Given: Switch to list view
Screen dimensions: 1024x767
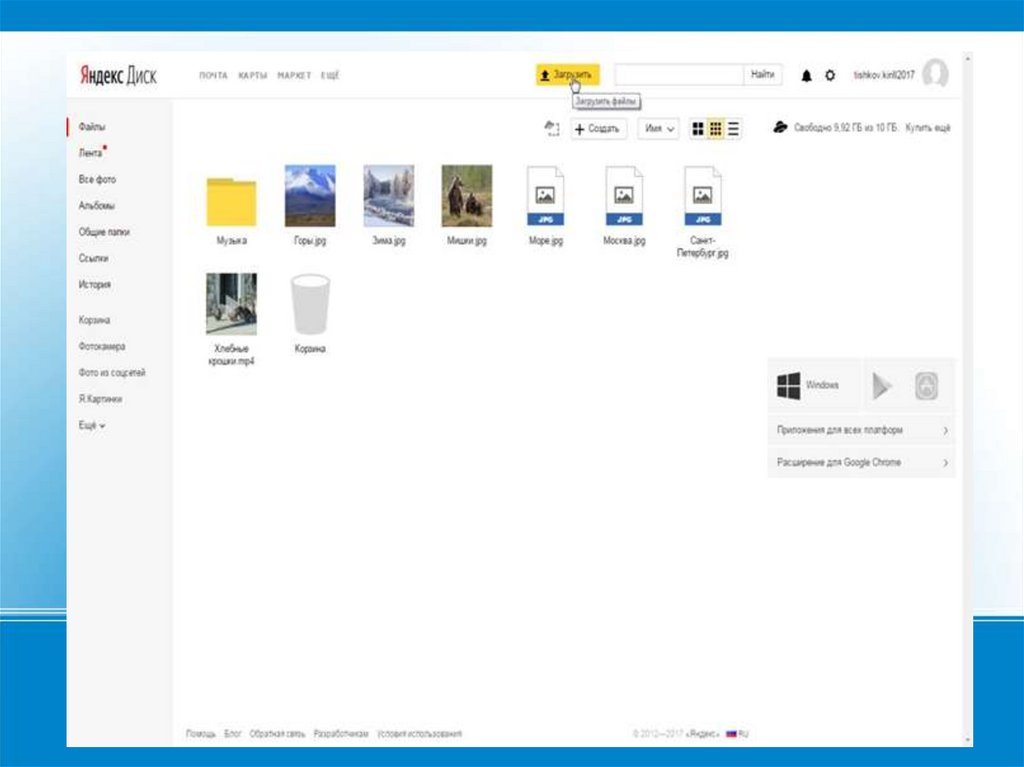Looking at the screenshot, I should (x=733, y=129).
